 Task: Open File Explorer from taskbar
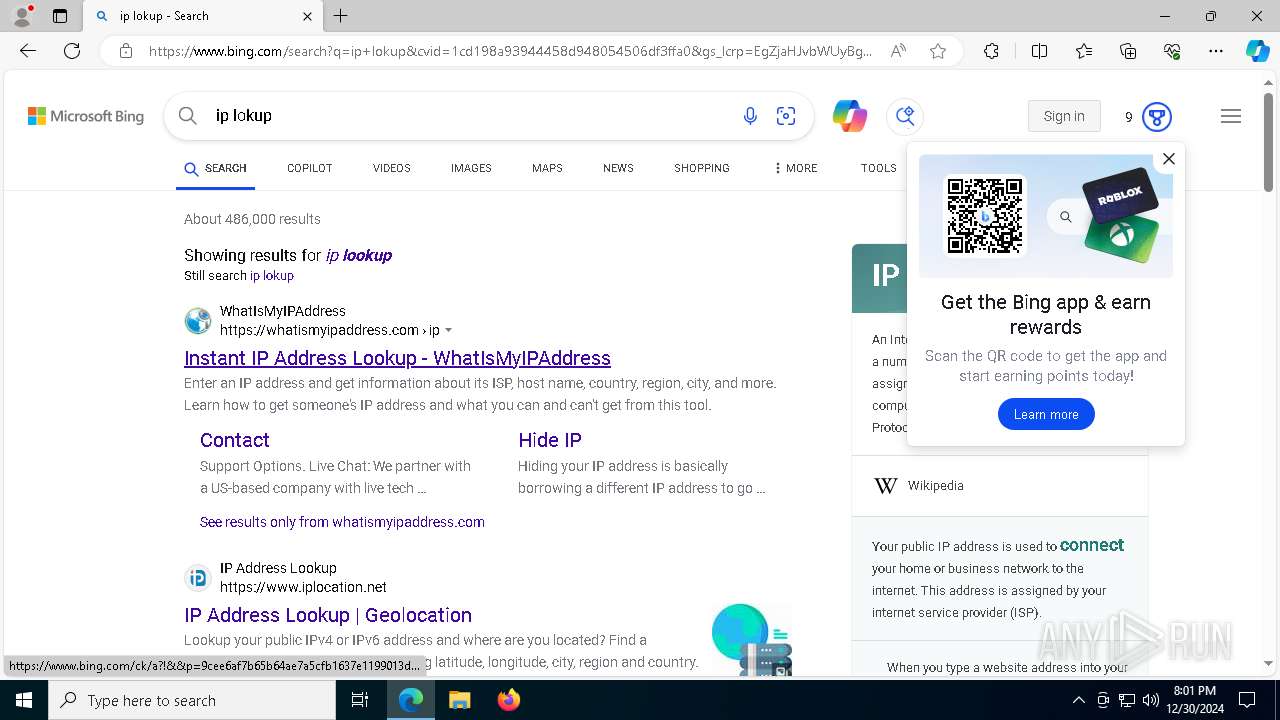click(x=459, y=700)
